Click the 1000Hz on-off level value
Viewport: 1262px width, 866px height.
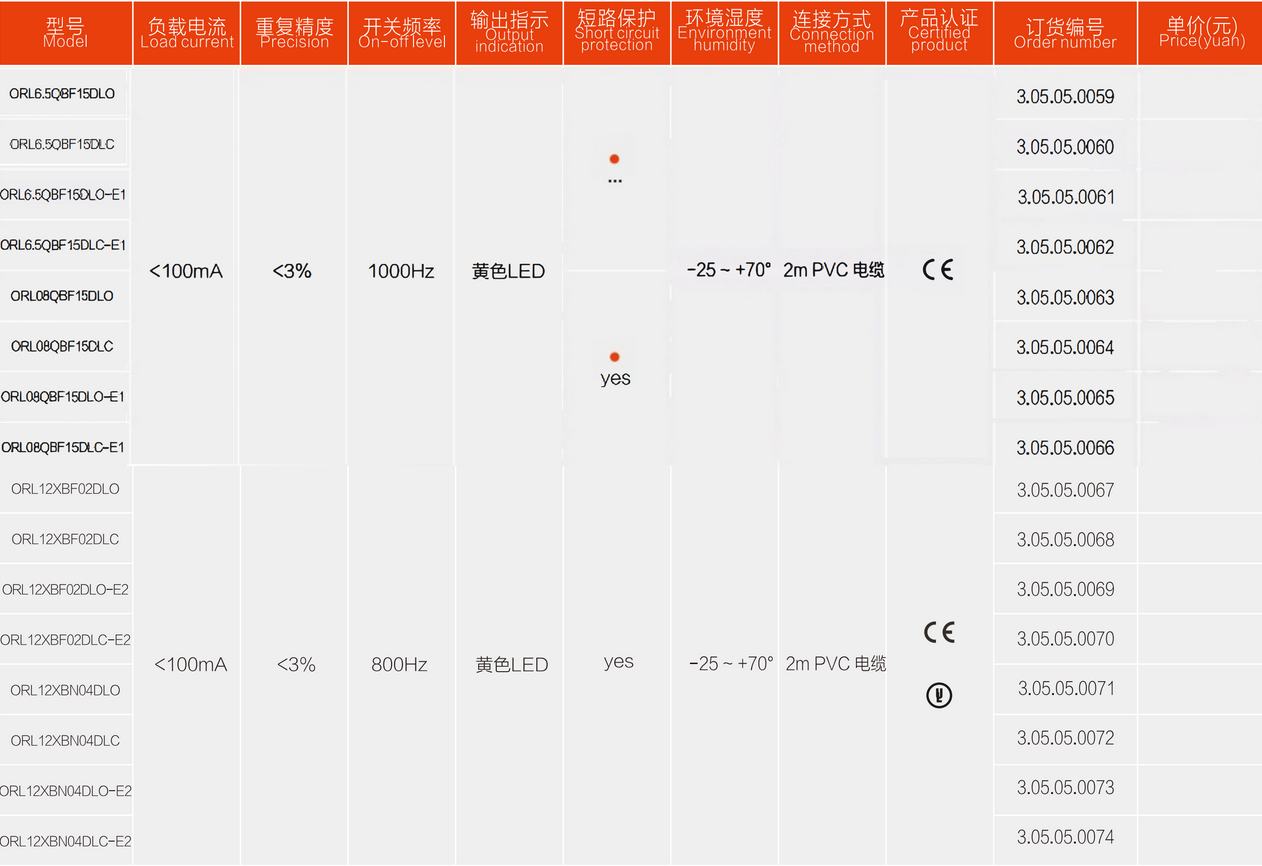click(401, 271)
